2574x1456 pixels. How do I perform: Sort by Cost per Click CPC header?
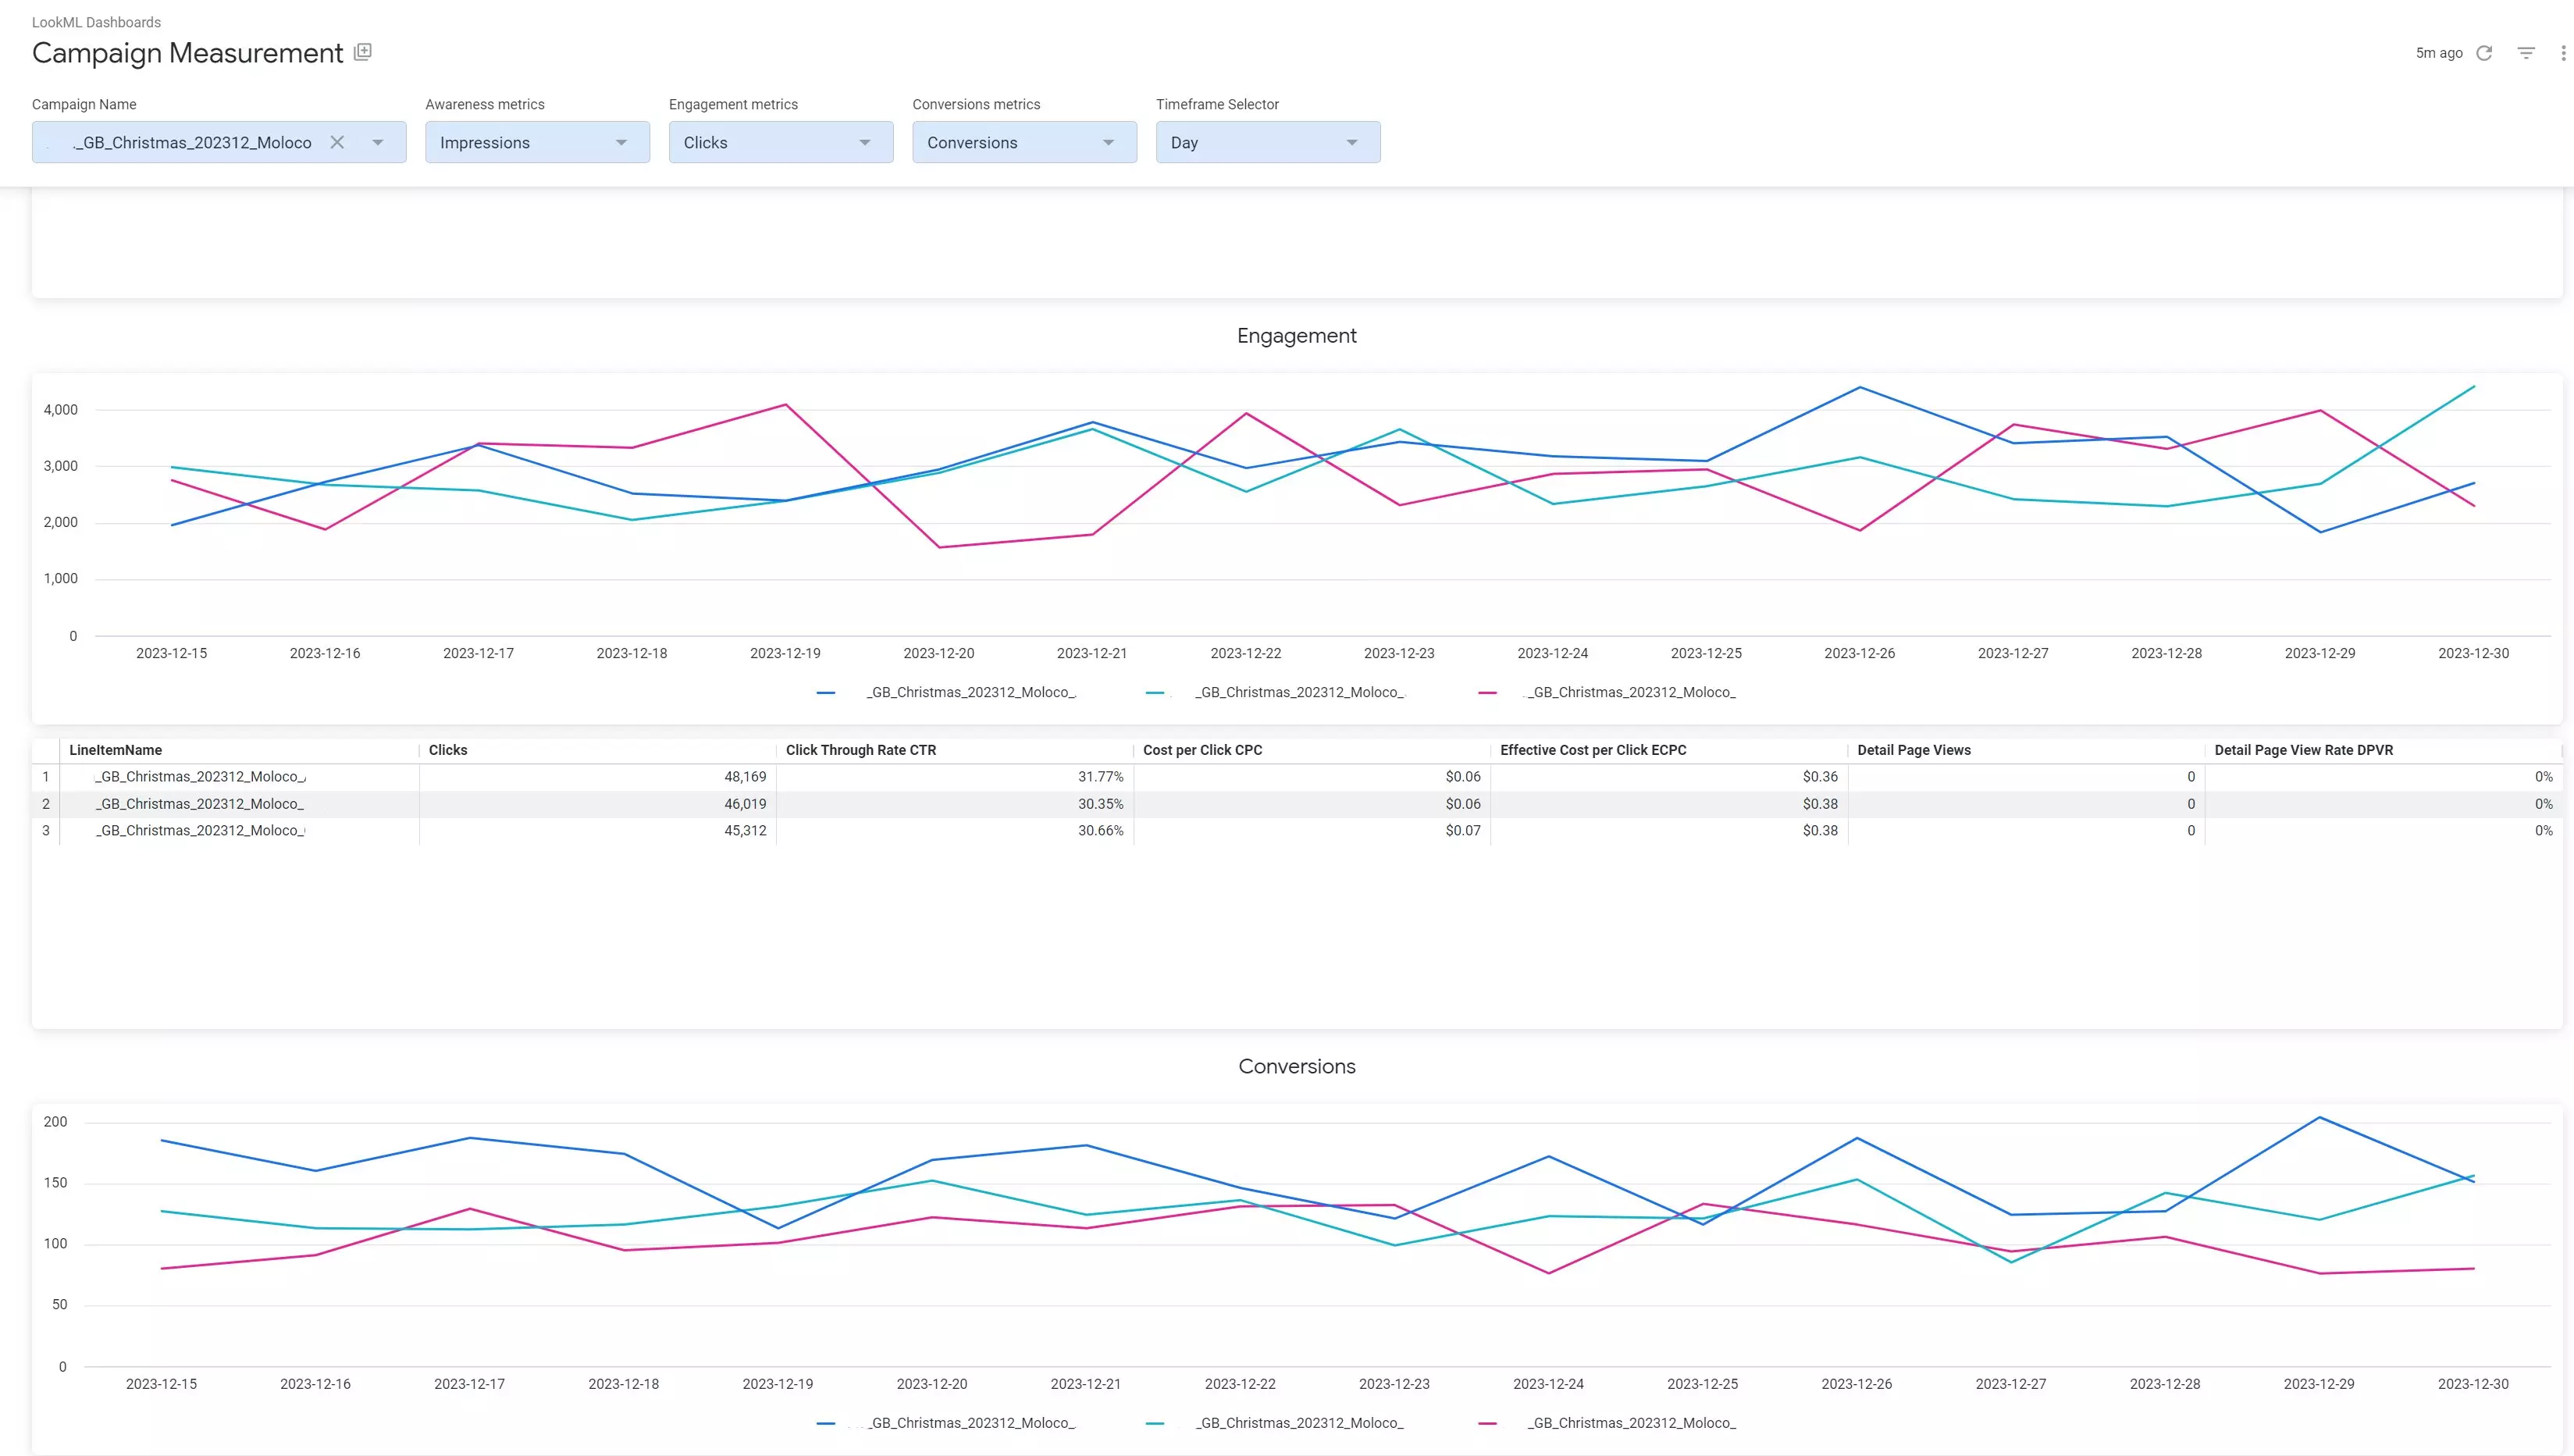(x=1202, y=750)
